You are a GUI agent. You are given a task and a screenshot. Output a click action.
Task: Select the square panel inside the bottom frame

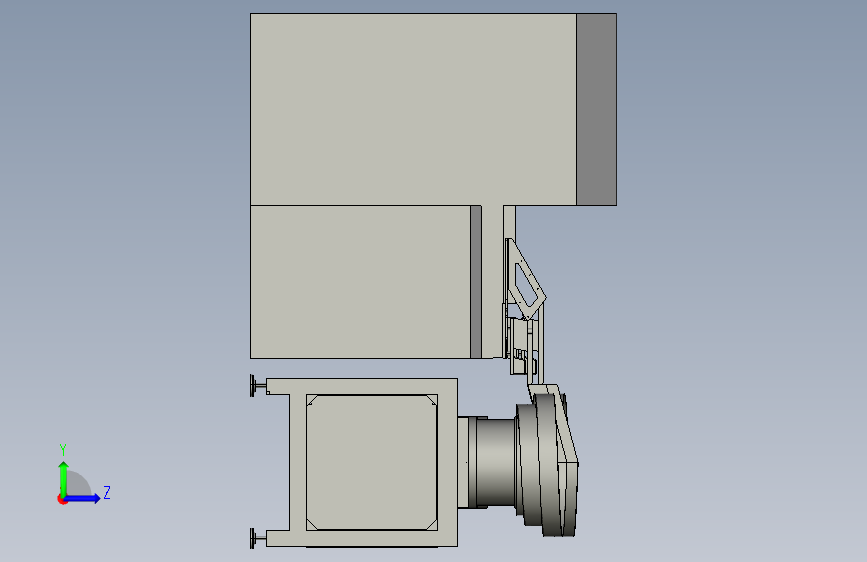[x=372, y=462]
